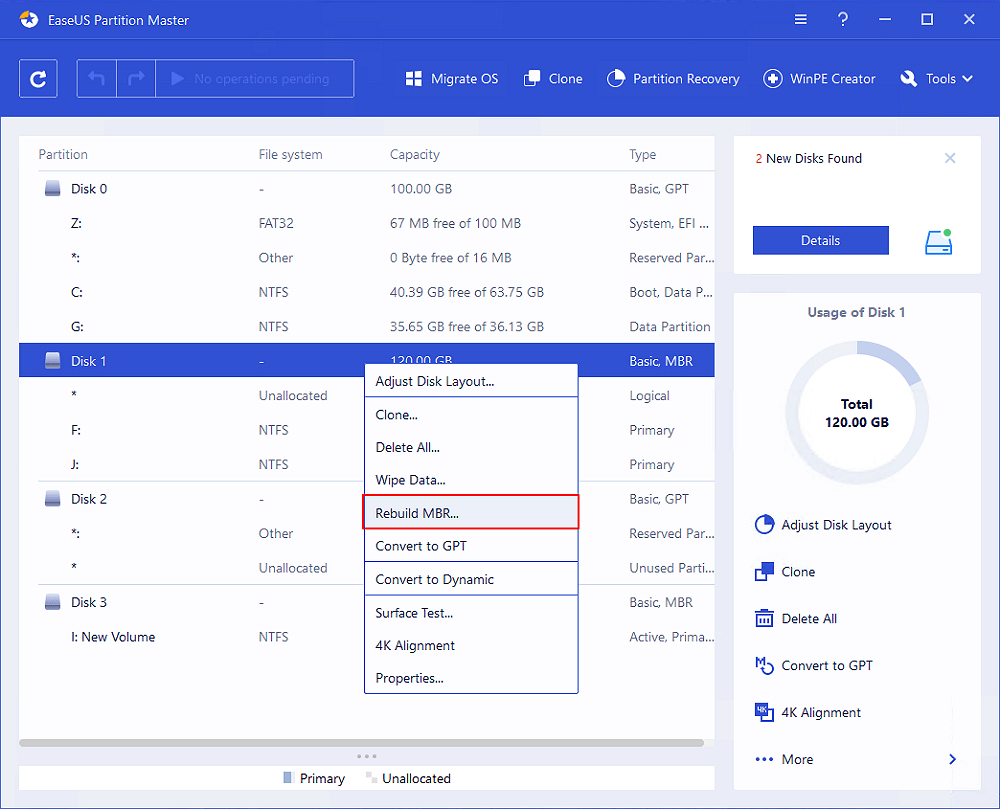Open WinPE Creator
The width and height of the screenshot is (1000, 809).
pyautogui.click(x=819, y=78)
